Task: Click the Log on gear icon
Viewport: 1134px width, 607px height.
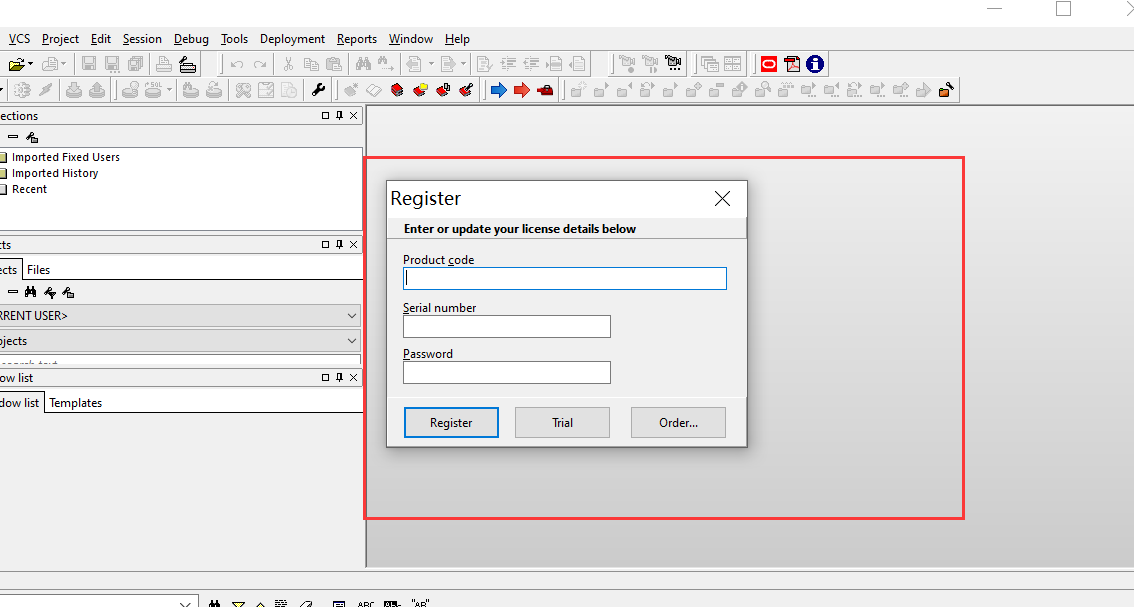Action: (x=22, y=90)
